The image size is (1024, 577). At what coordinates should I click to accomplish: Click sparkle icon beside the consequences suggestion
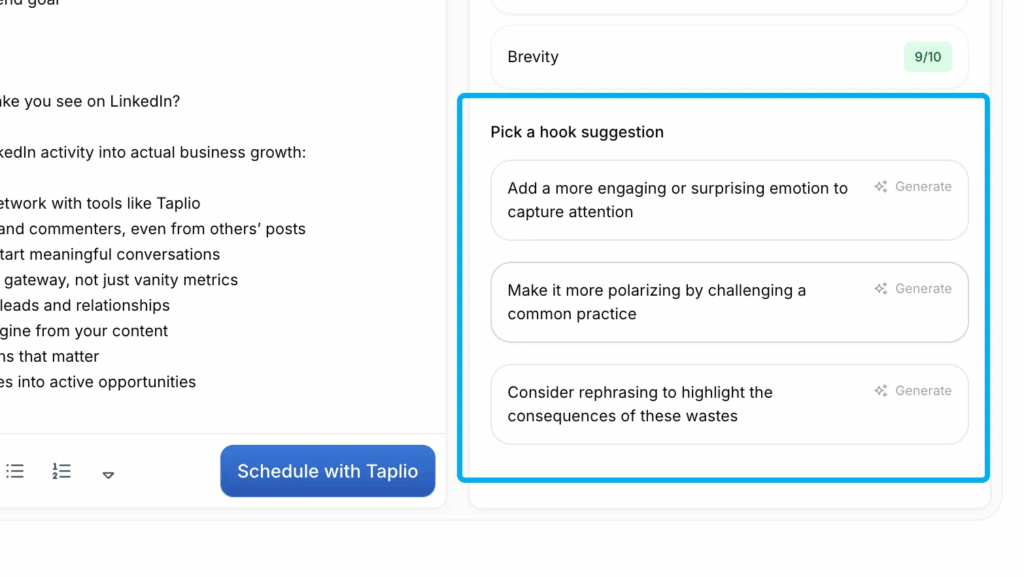tap(881, 391)
